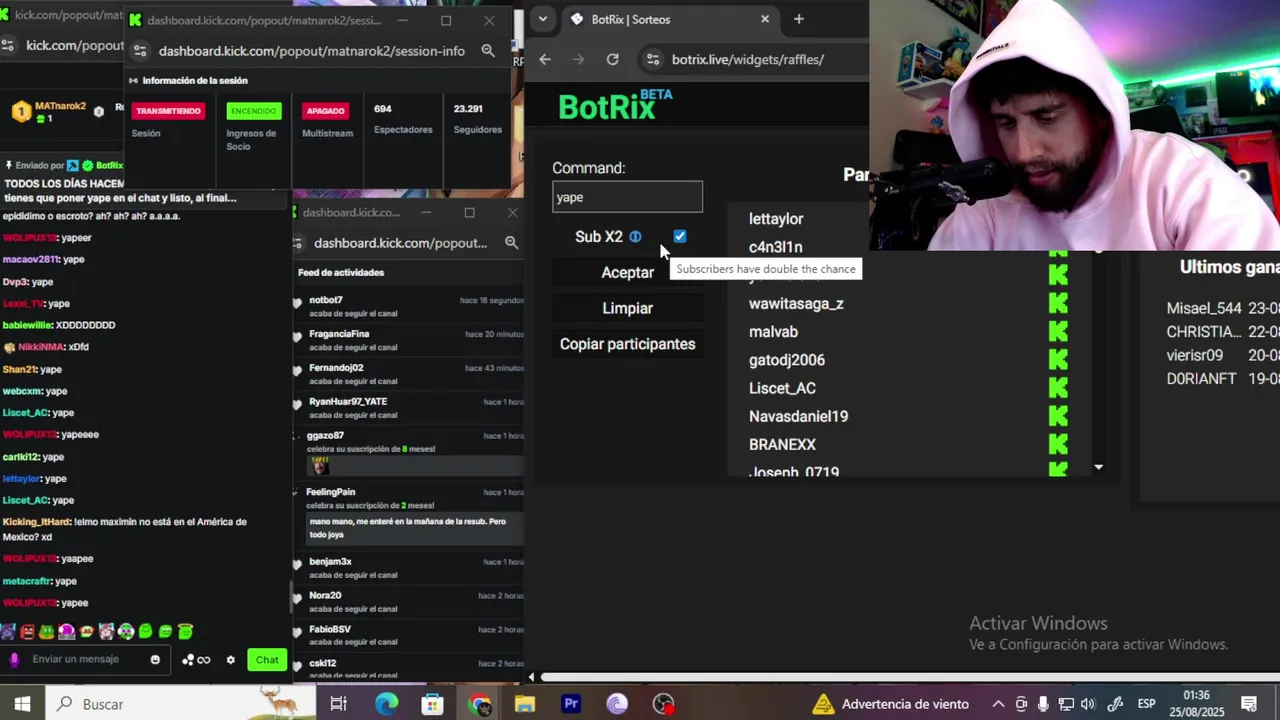Screen dimensions: 1280x720
Task: Open a new browser tab
Action: point(798,19)
